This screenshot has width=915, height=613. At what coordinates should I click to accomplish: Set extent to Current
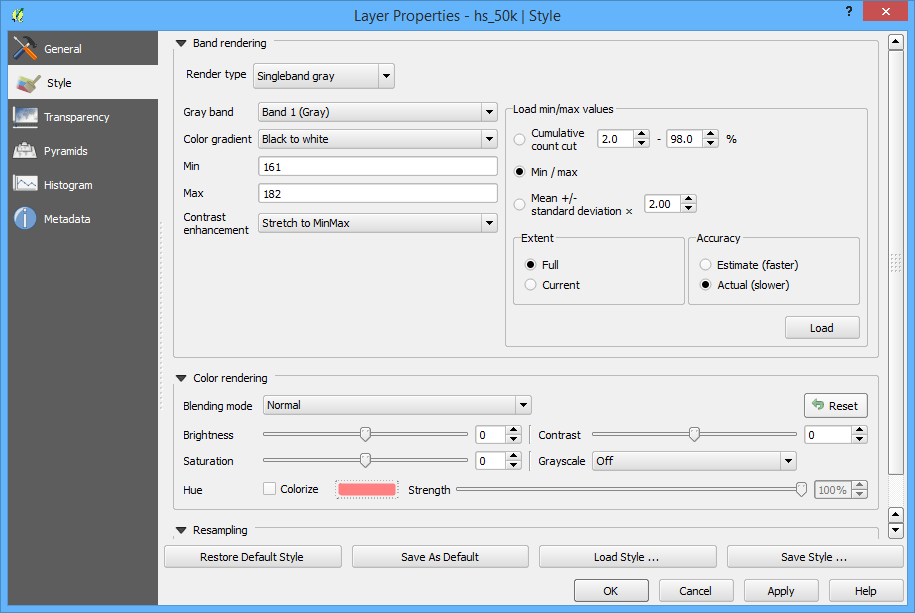coord(530,285)
